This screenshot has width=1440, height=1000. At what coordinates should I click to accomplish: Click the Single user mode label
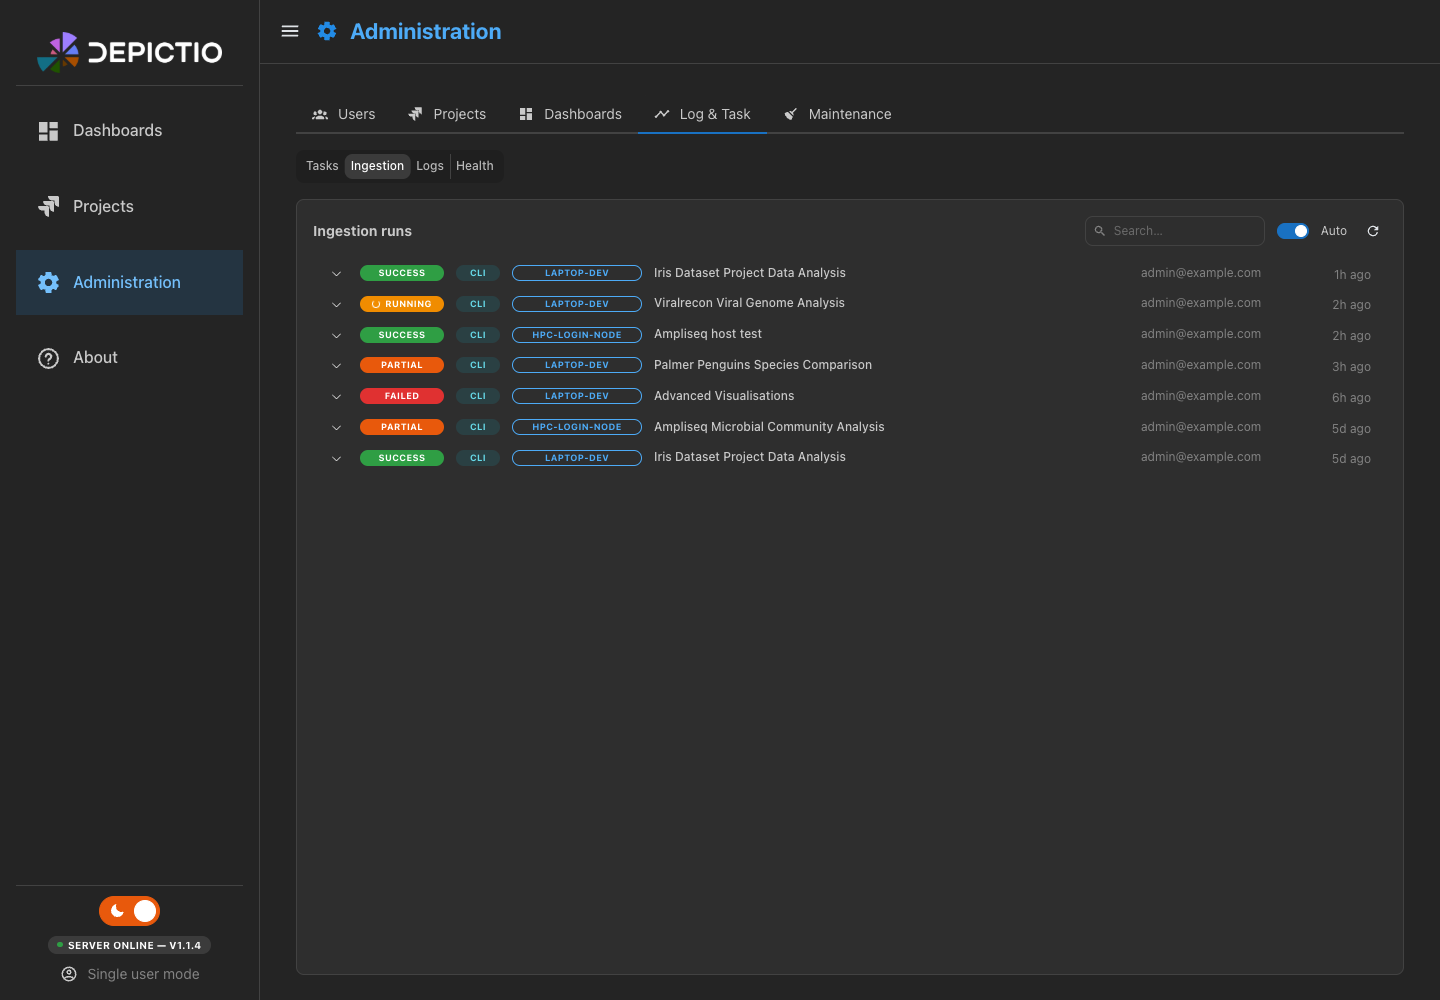click(x=143, y=974)
